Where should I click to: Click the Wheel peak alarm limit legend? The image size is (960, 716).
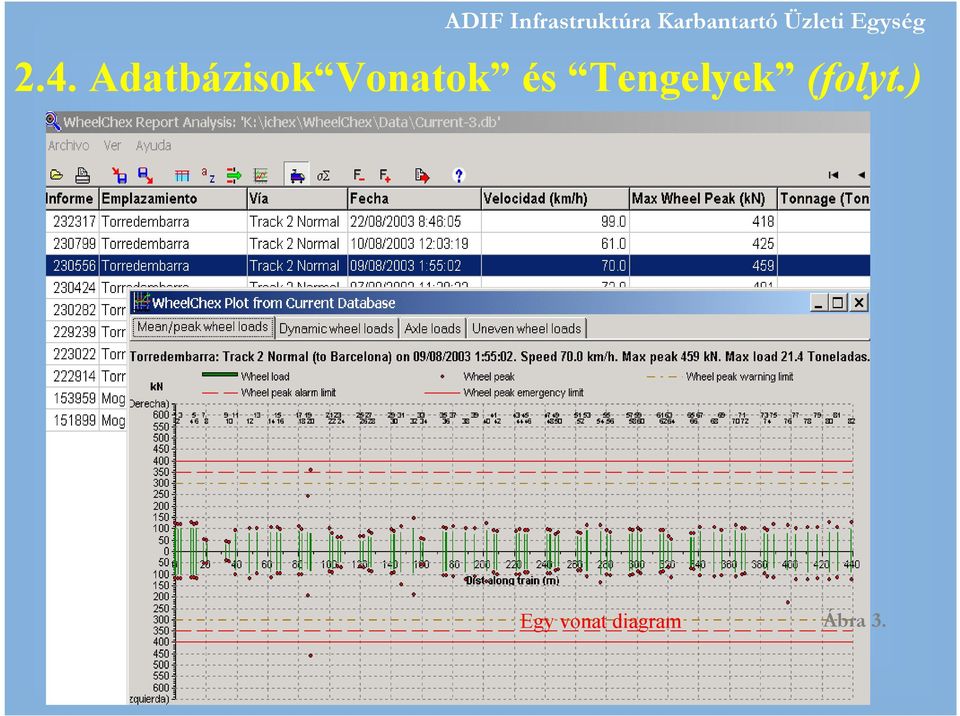(x=269, y=393)
